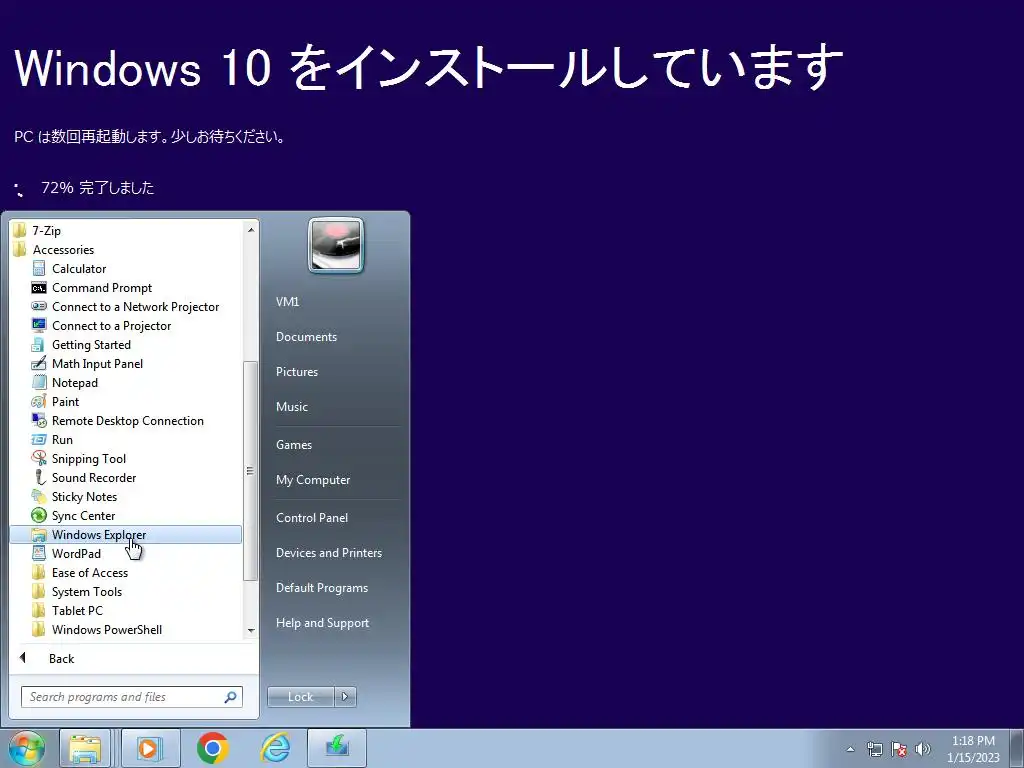Click the programs list scrollbar thumb
This screenshot has height=768, width=1024.
click(250, 470)
